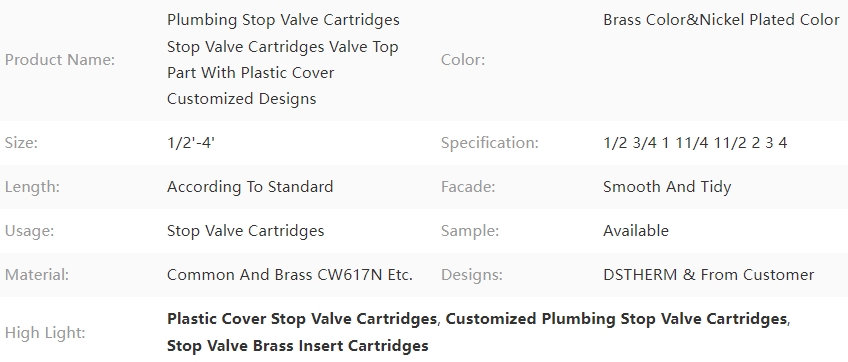Click the Color label

pos(463,60)
